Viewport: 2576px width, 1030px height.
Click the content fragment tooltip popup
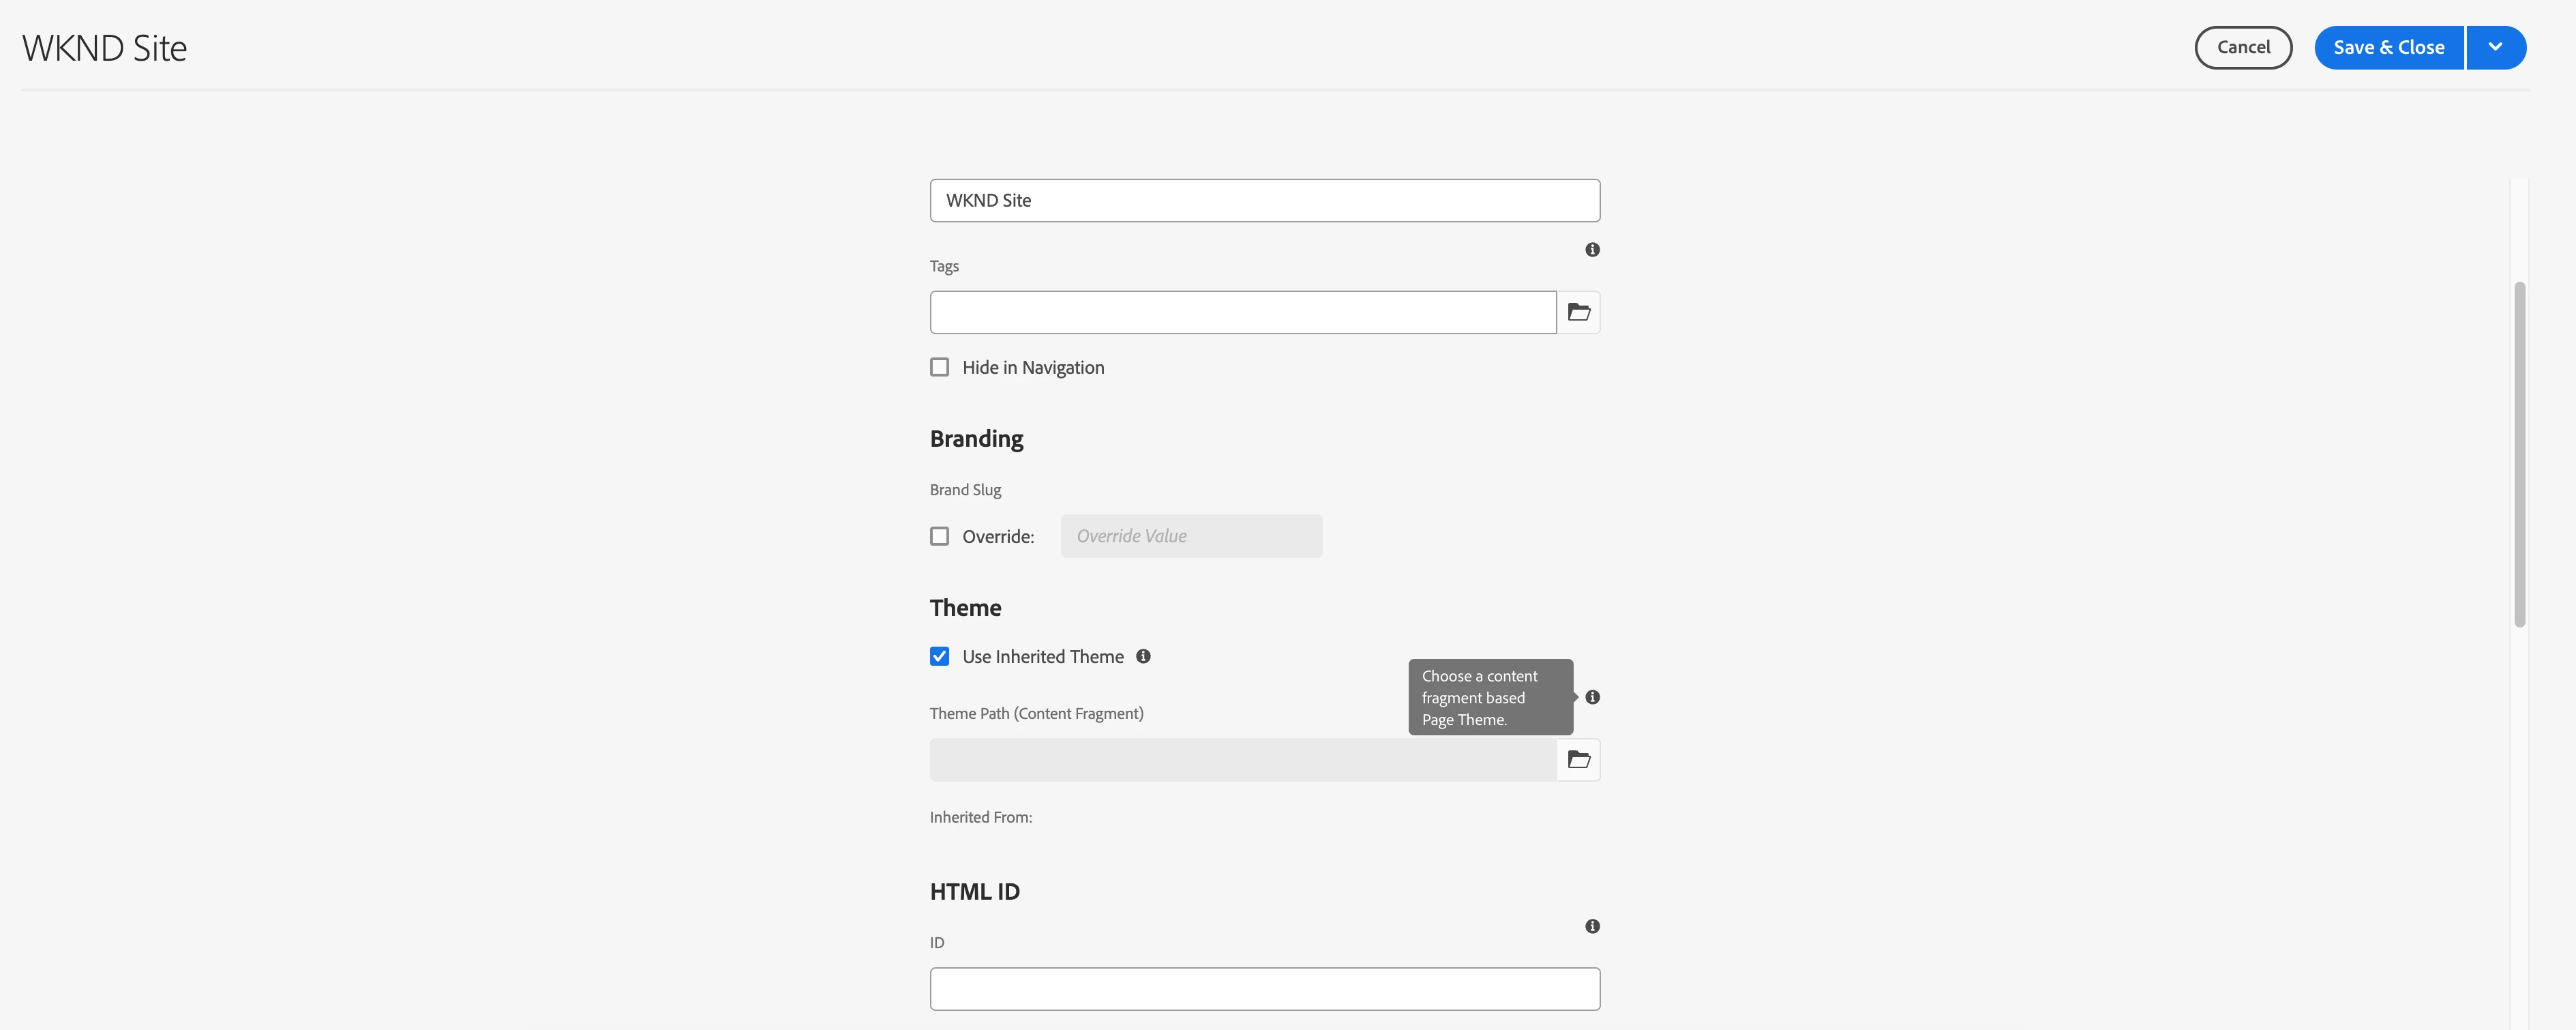tap(1489, 697)
